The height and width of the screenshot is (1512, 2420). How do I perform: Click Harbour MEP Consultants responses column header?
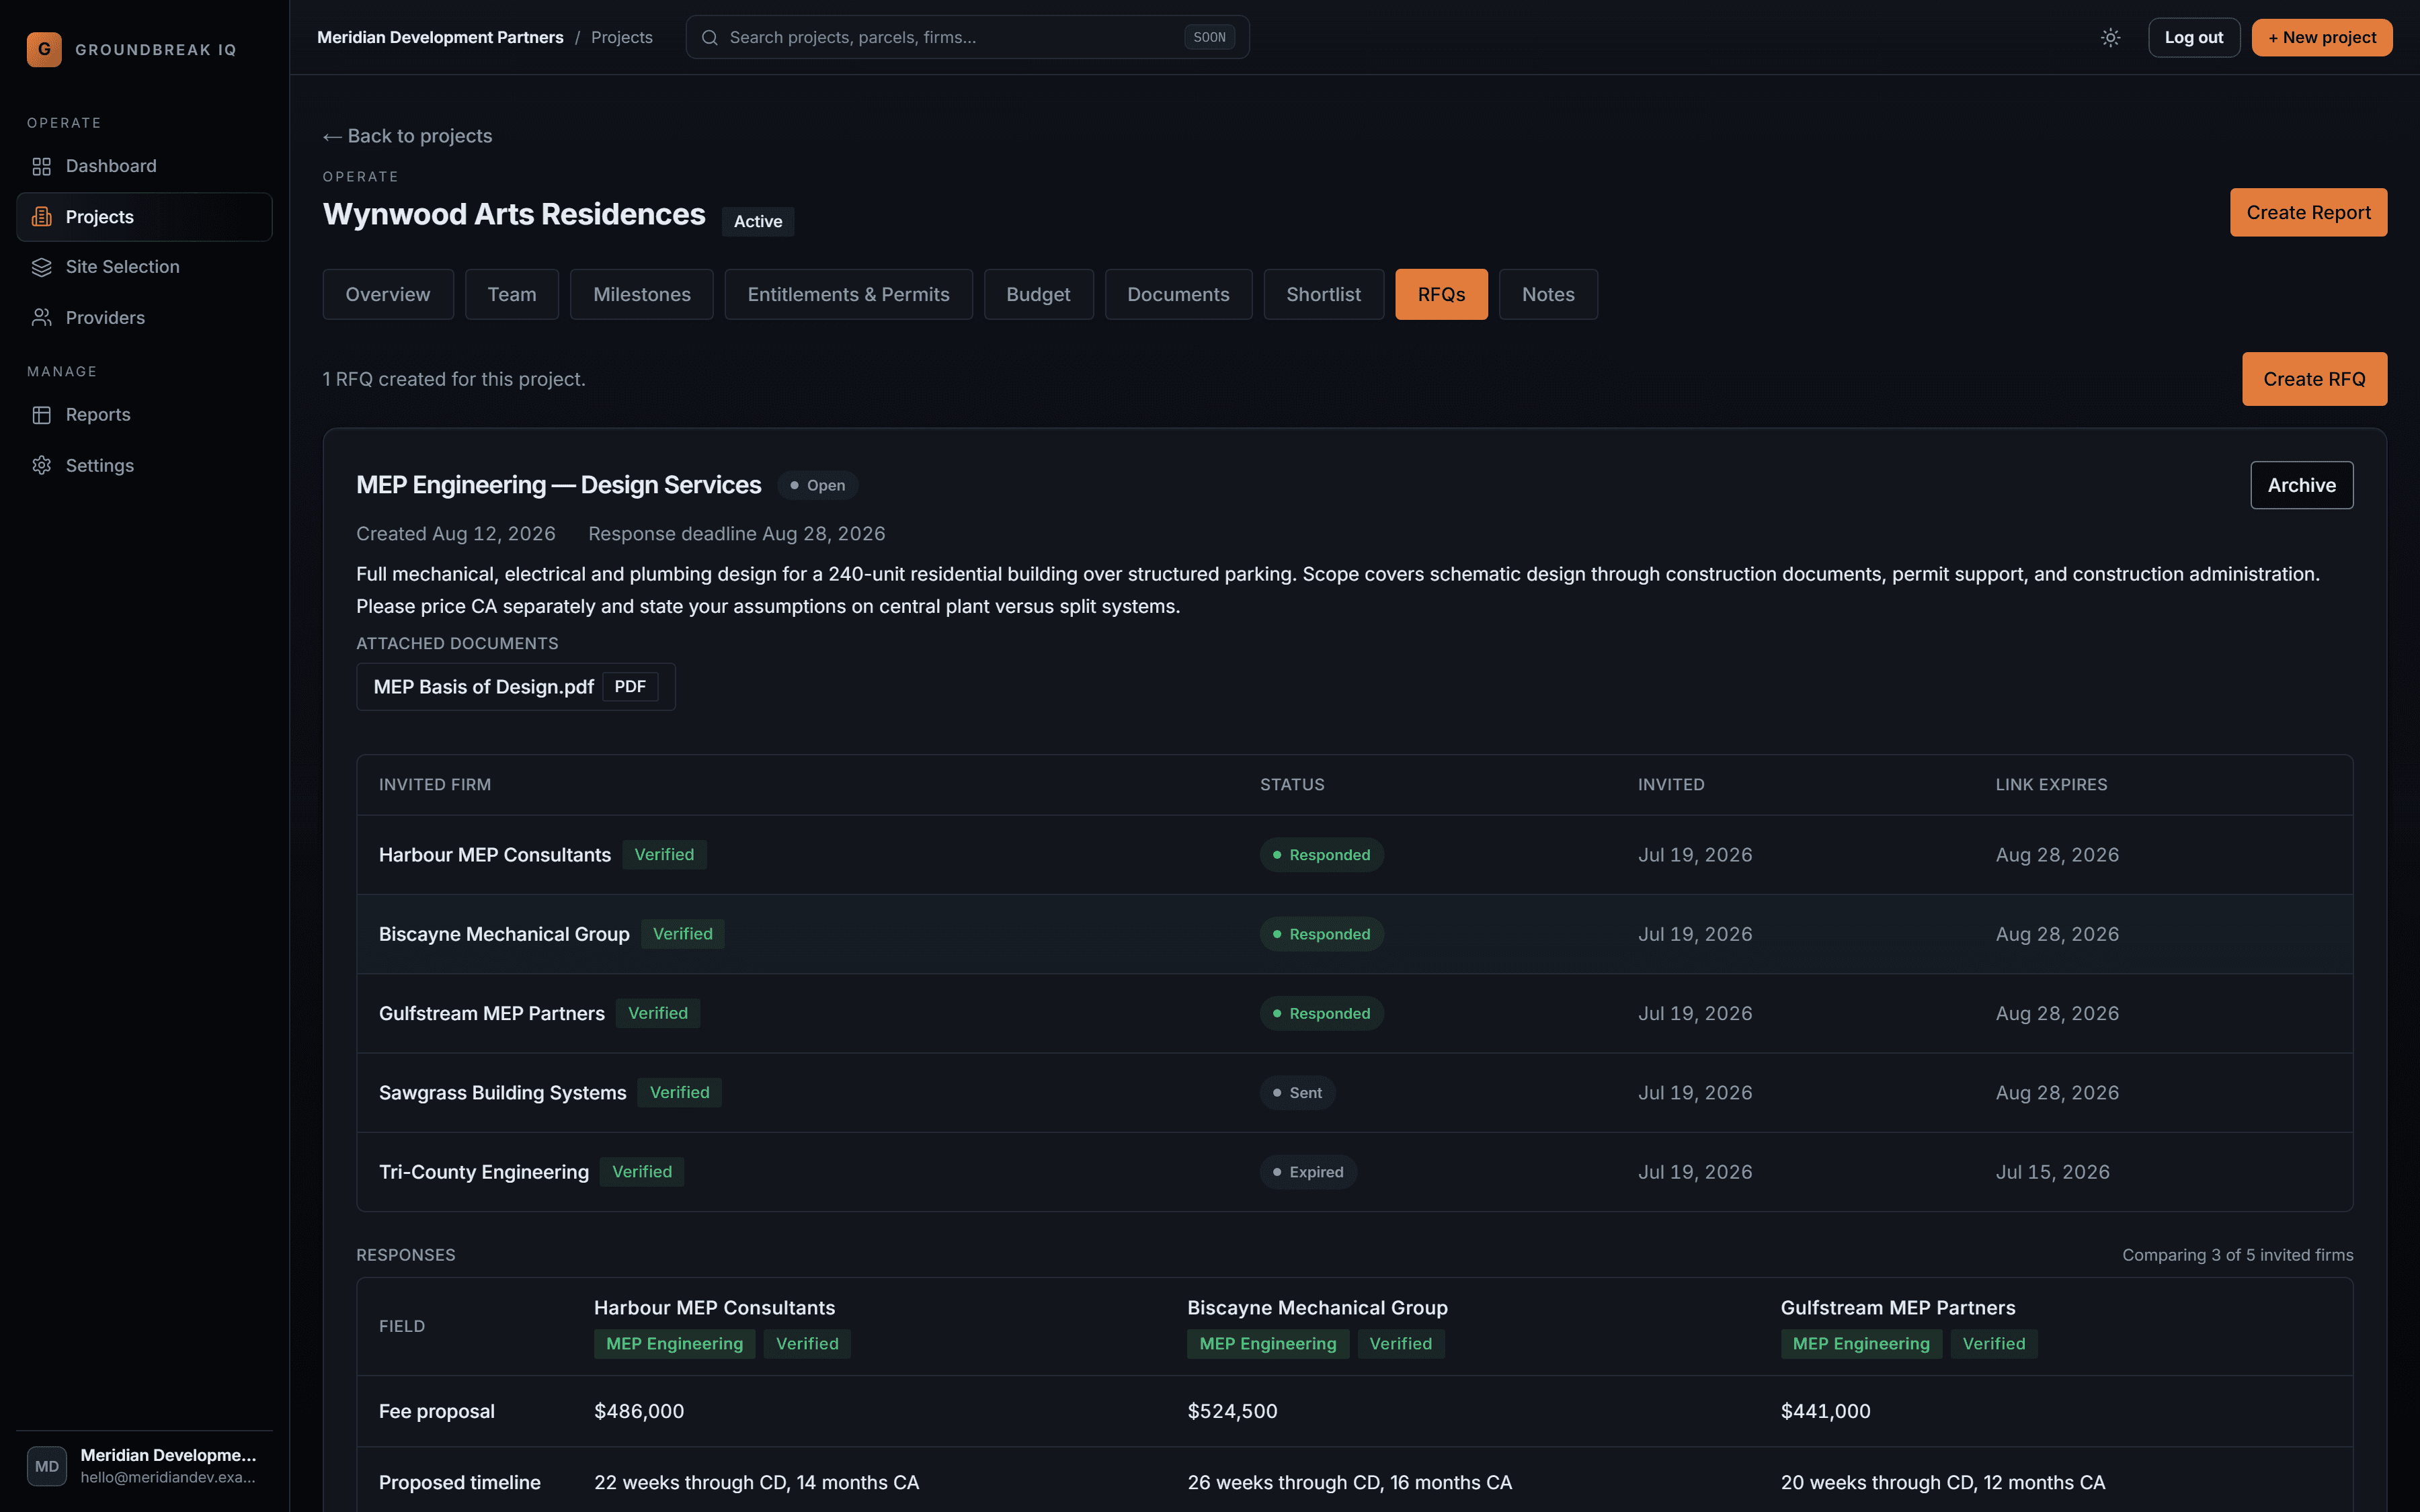(x=714, y=1308)
